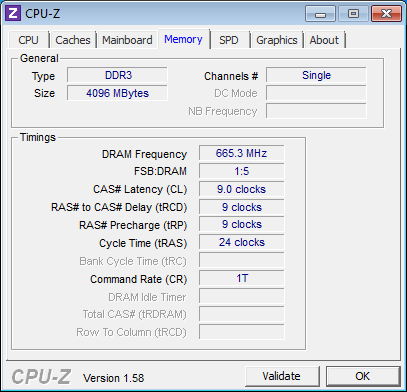
Task: Click the Cycle Time 24 clocks field
Action: (242, 242)
